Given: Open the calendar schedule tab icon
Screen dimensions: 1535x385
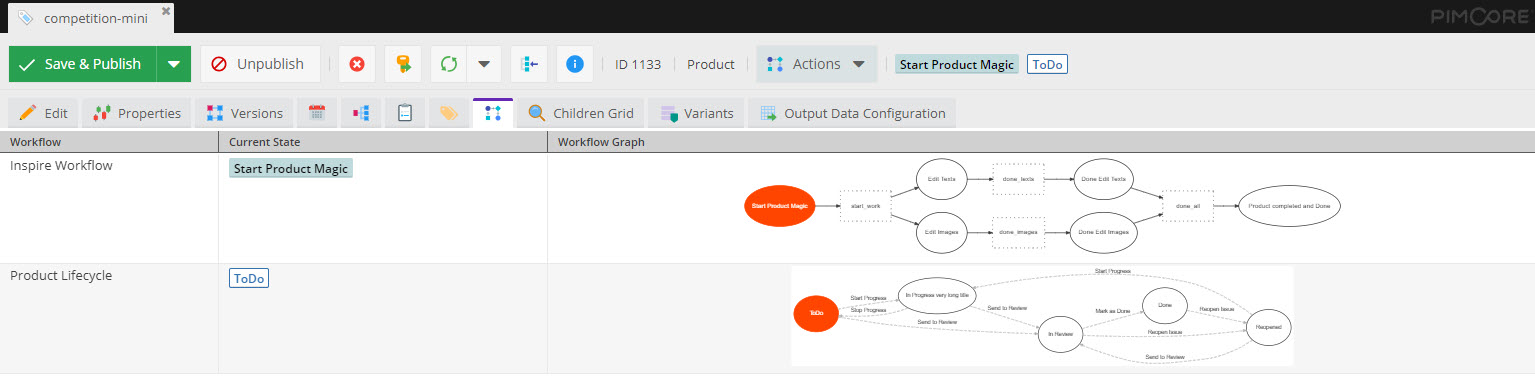Looking at the screenshot, I should point(317,113).
